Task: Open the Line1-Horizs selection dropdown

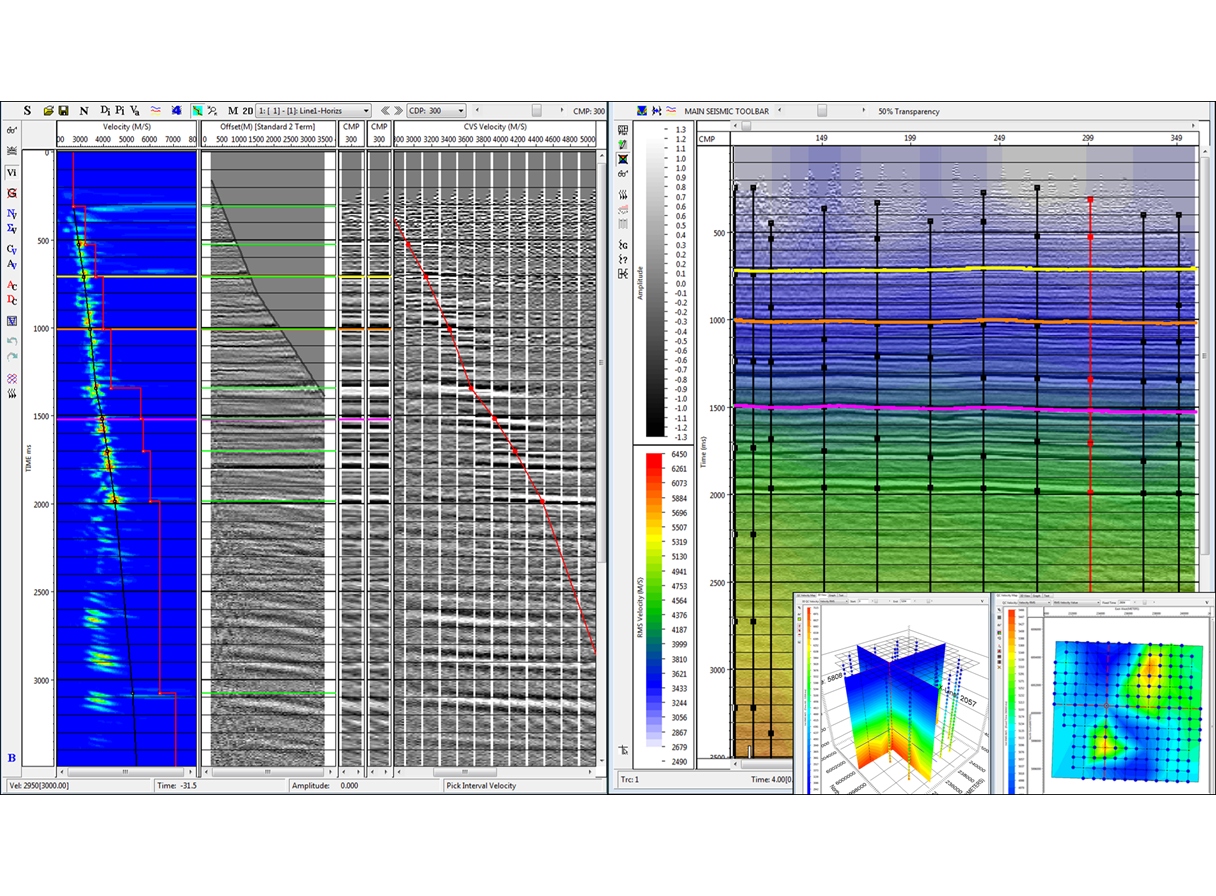Action: pos(314,110)
